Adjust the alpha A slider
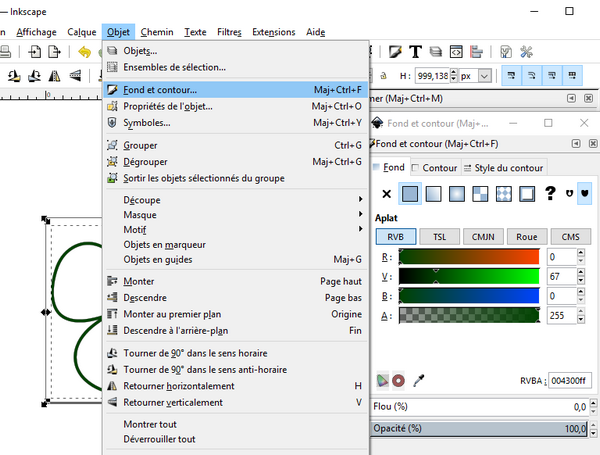Viewport: 600px width, 455px height. coord(469,316)
